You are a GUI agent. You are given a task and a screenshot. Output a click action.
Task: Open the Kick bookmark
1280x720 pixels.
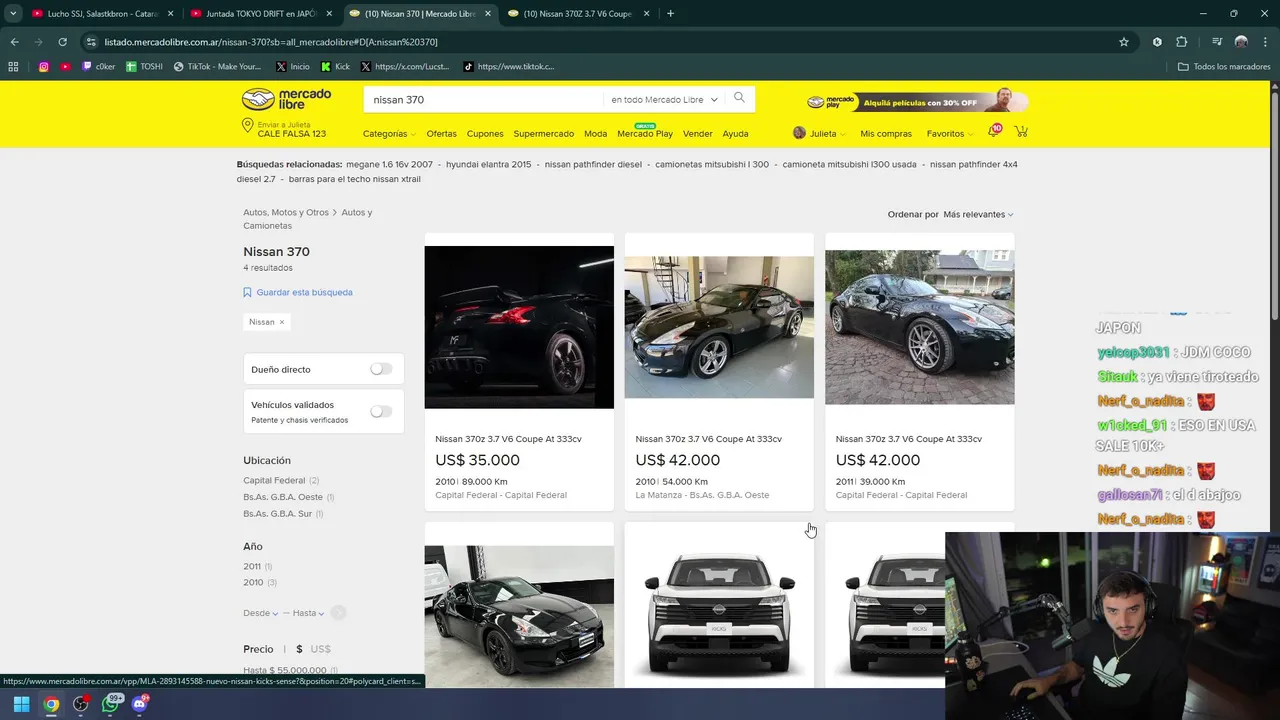point(335,67)
